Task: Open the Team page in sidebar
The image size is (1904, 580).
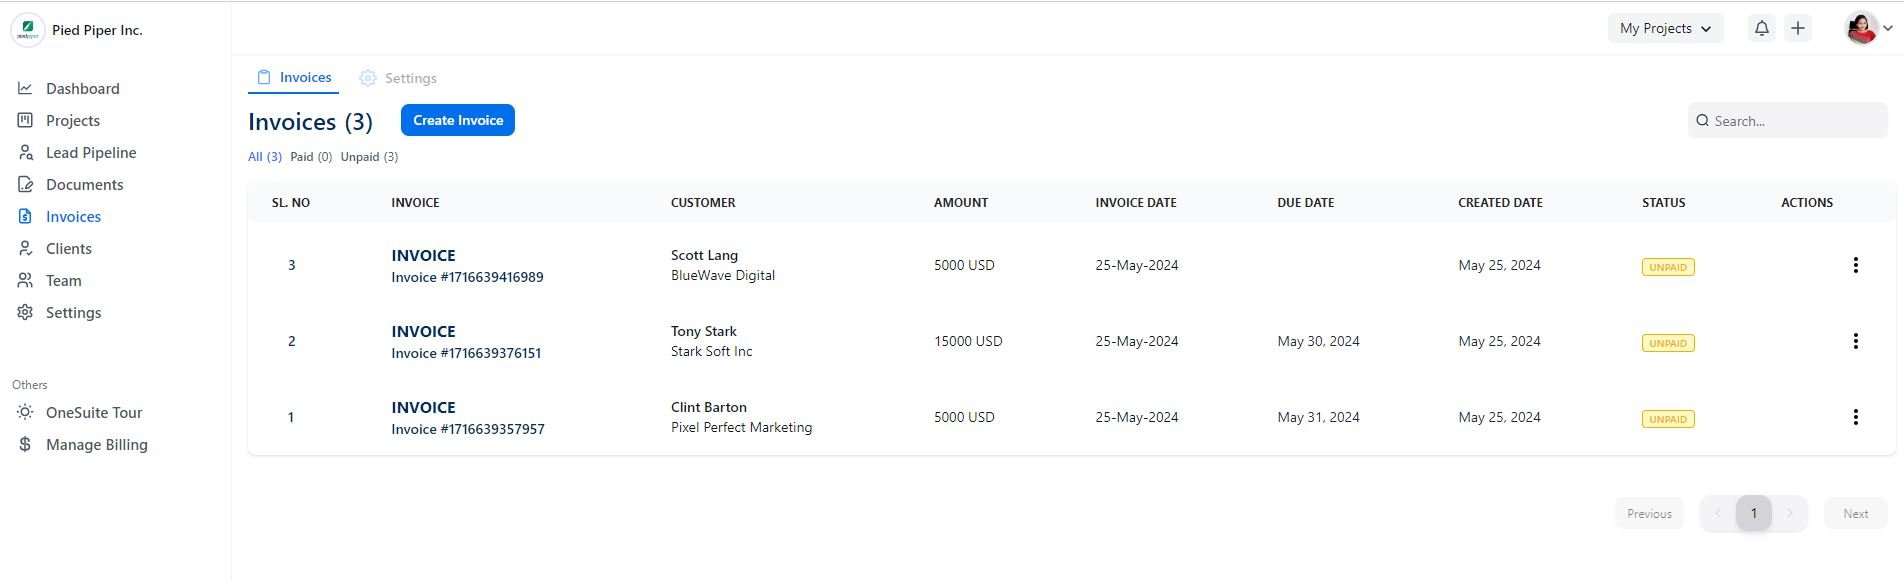Action: click(63, 281)
